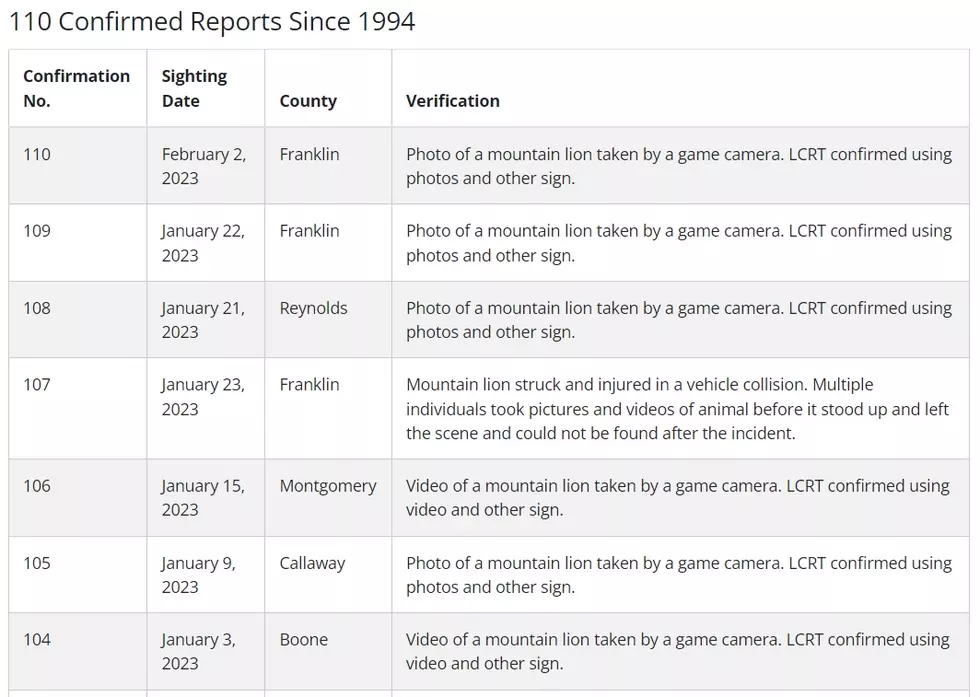
Task: Click the January 22, 2023 date cell
Action: tap(206, 243)
